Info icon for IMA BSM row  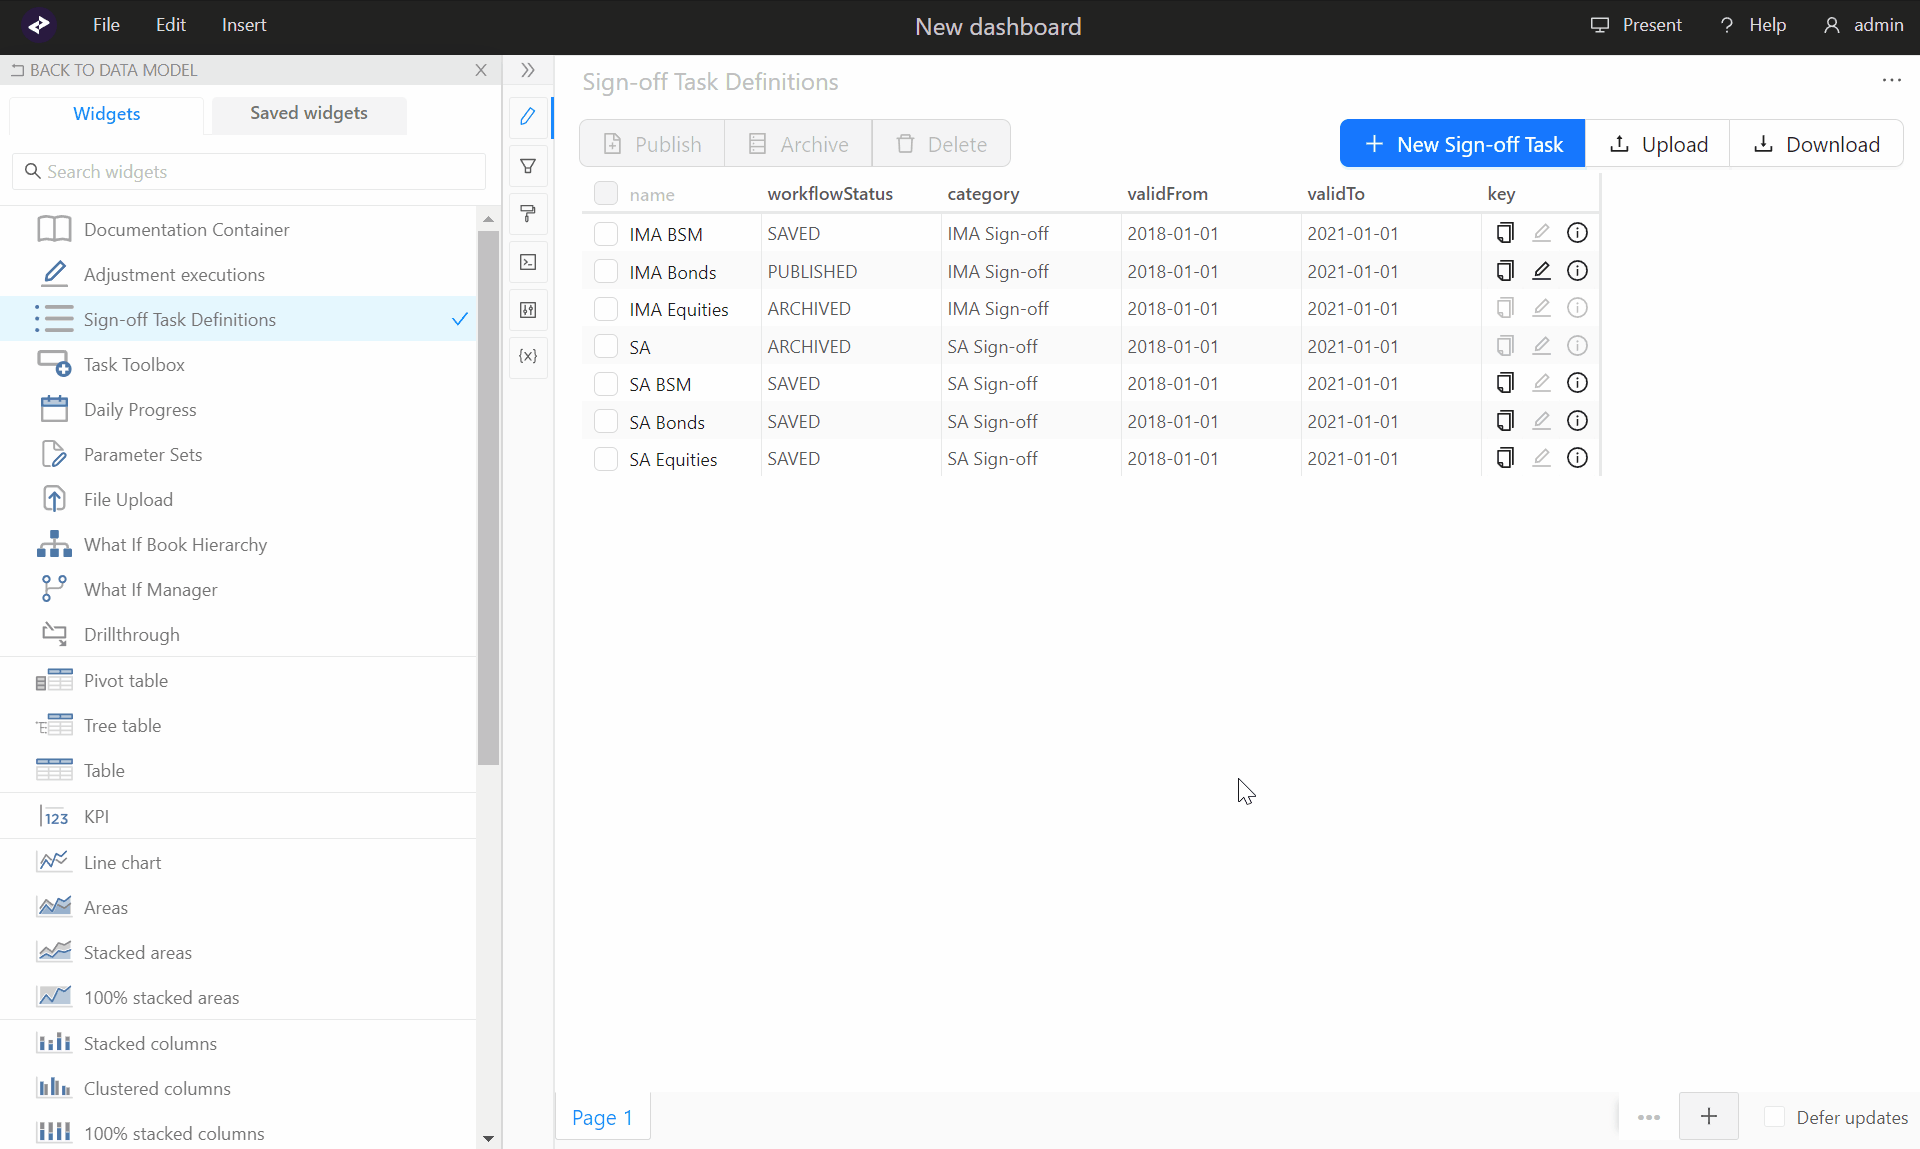1577,233
